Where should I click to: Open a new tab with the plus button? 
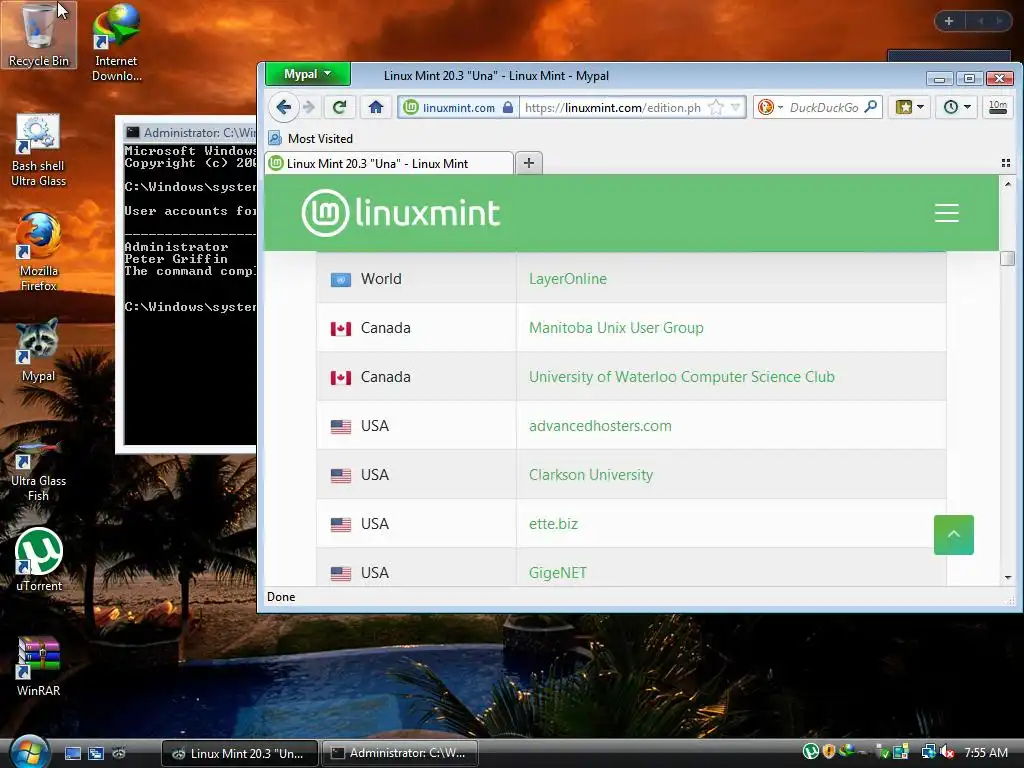click(529, 163)
